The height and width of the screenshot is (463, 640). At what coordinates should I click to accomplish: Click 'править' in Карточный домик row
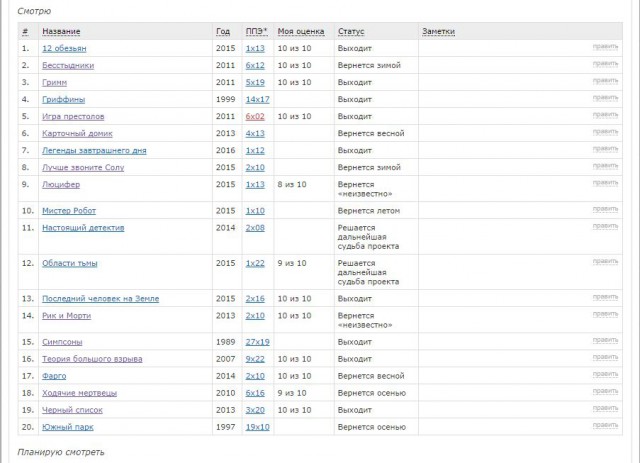(605, 132)
